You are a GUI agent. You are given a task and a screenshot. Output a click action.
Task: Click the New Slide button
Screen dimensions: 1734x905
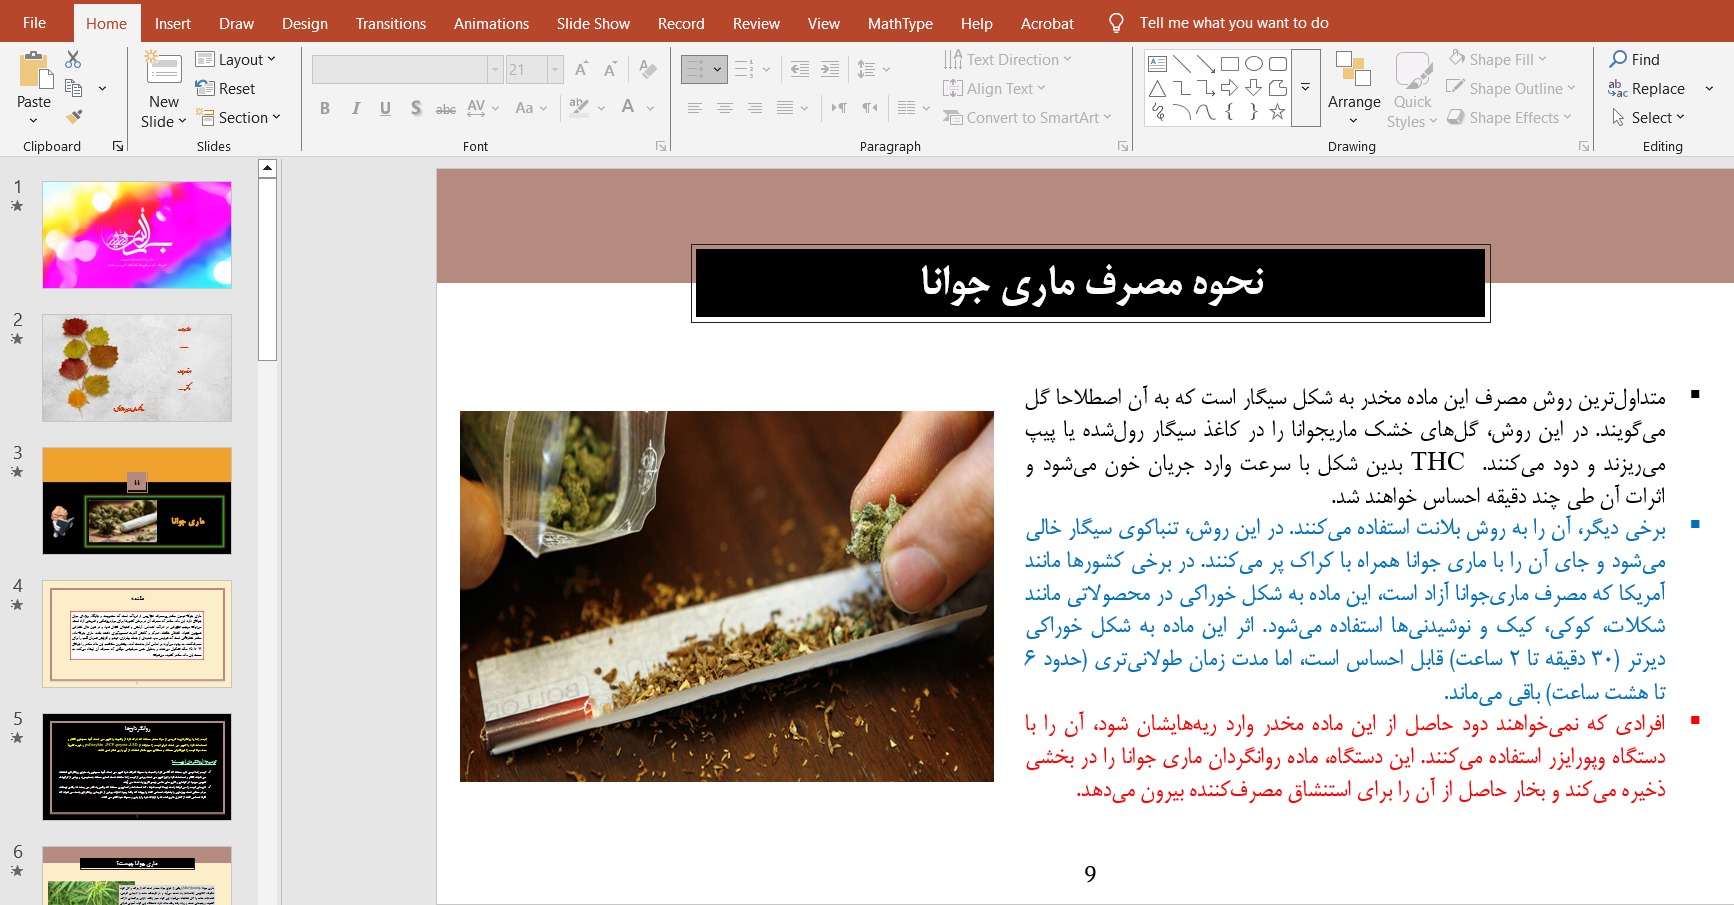(163, 78)
